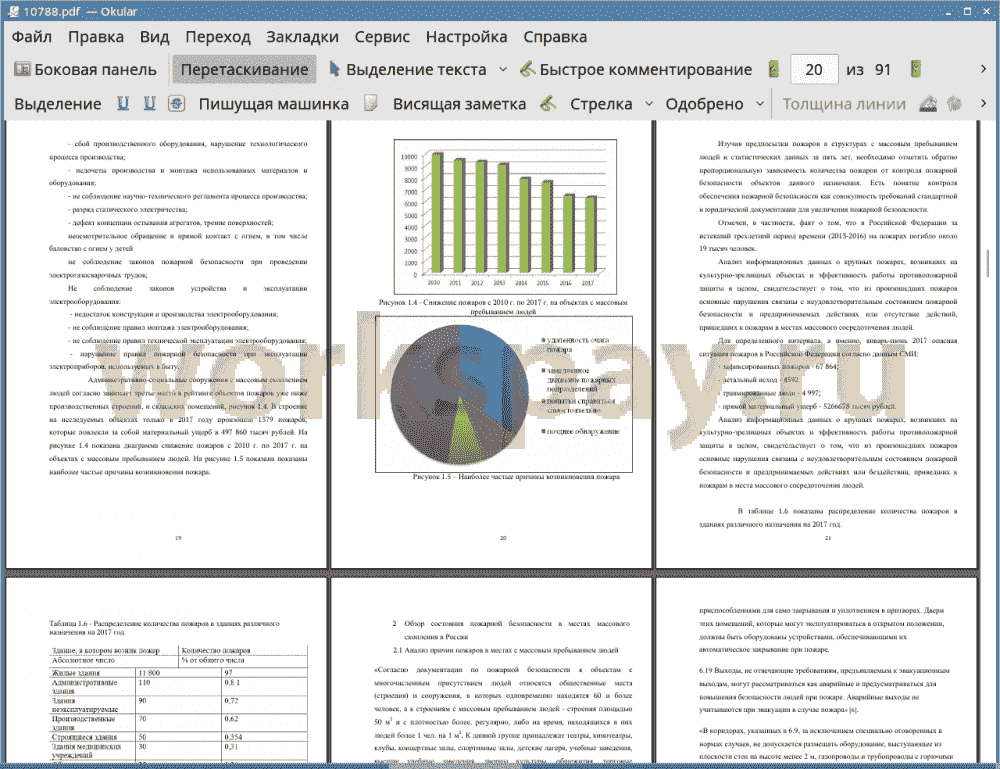Click the color palette icon in annotation toolbar

point(954,103)
